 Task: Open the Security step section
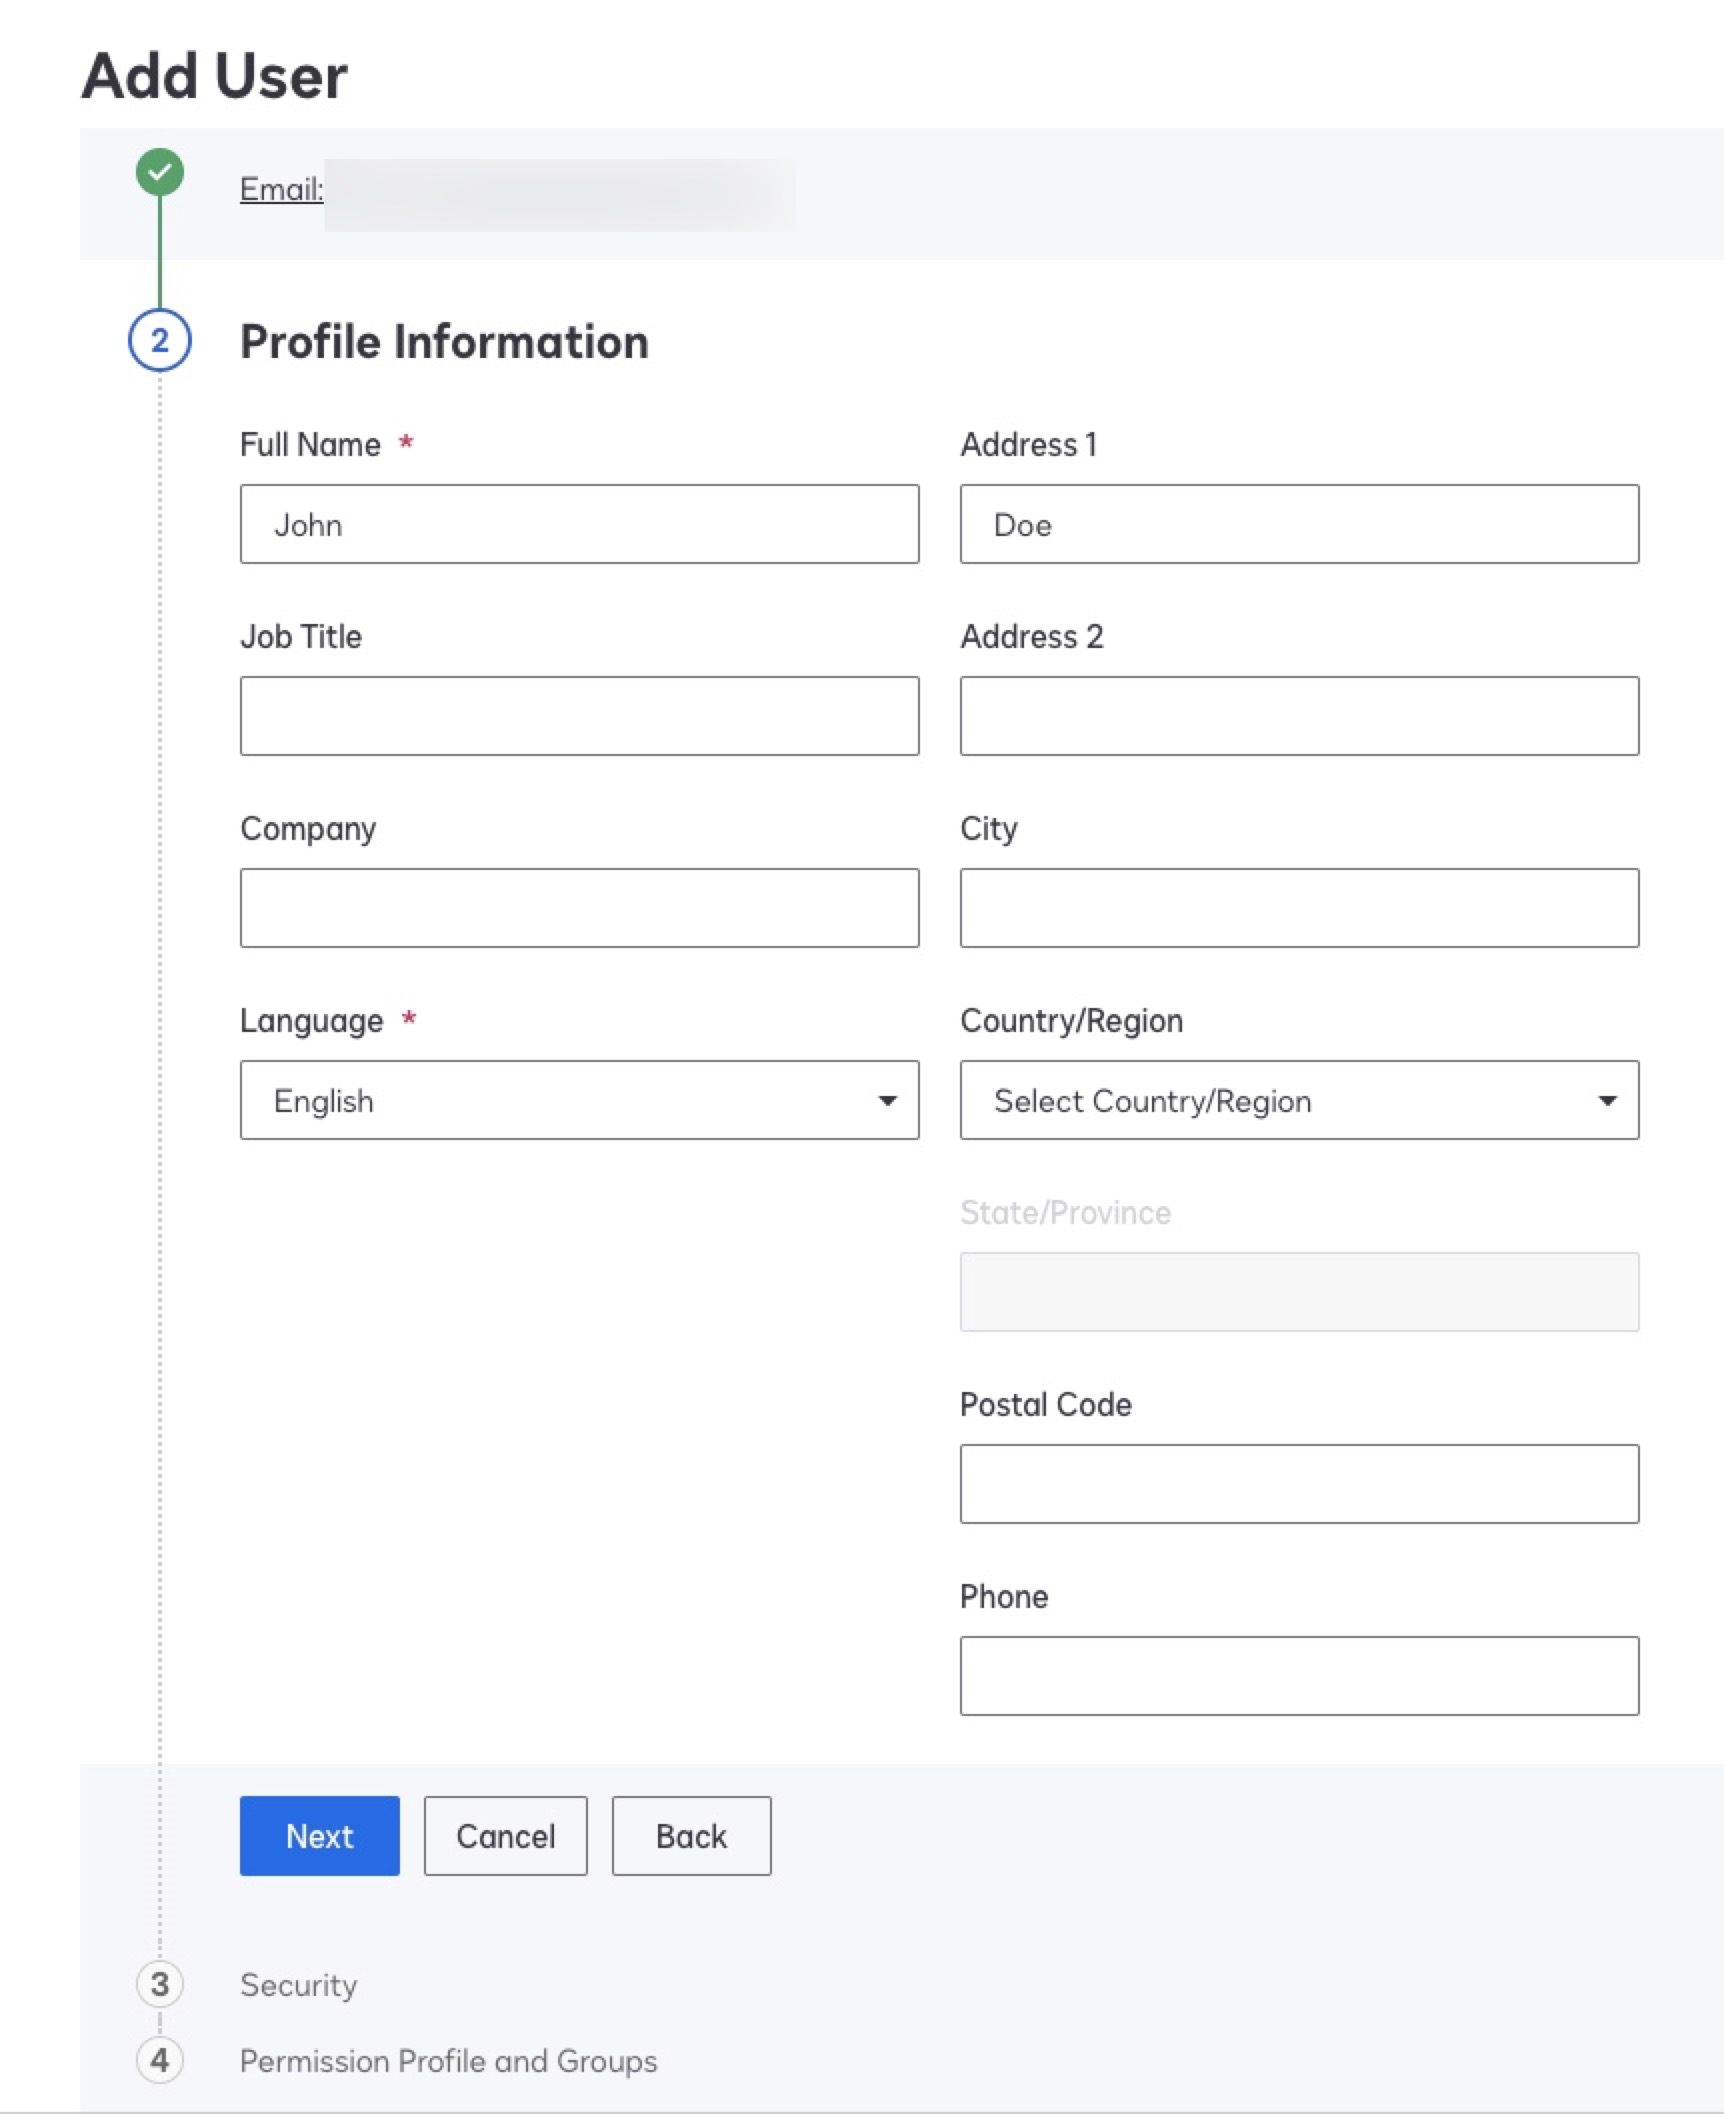297,1986
